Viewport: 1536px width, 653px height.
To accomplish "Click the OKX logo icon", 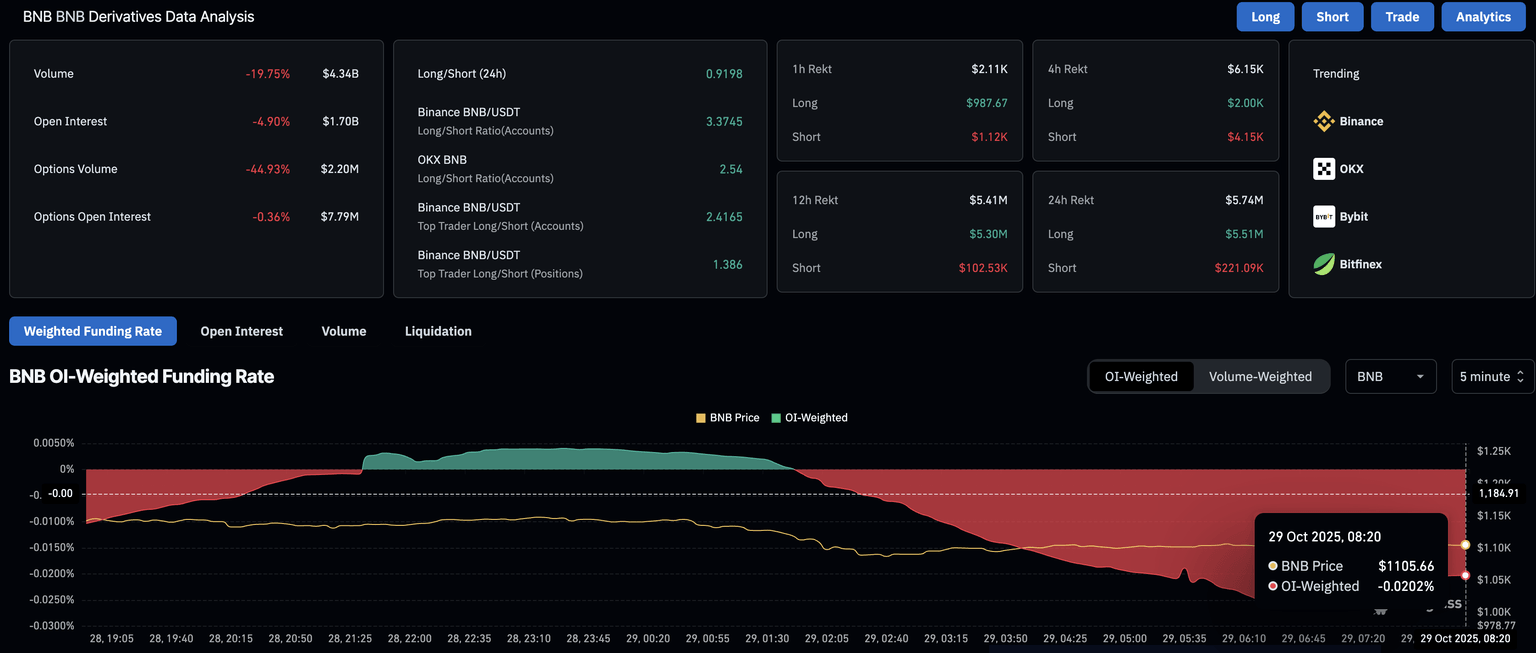I will [1324, 169].
